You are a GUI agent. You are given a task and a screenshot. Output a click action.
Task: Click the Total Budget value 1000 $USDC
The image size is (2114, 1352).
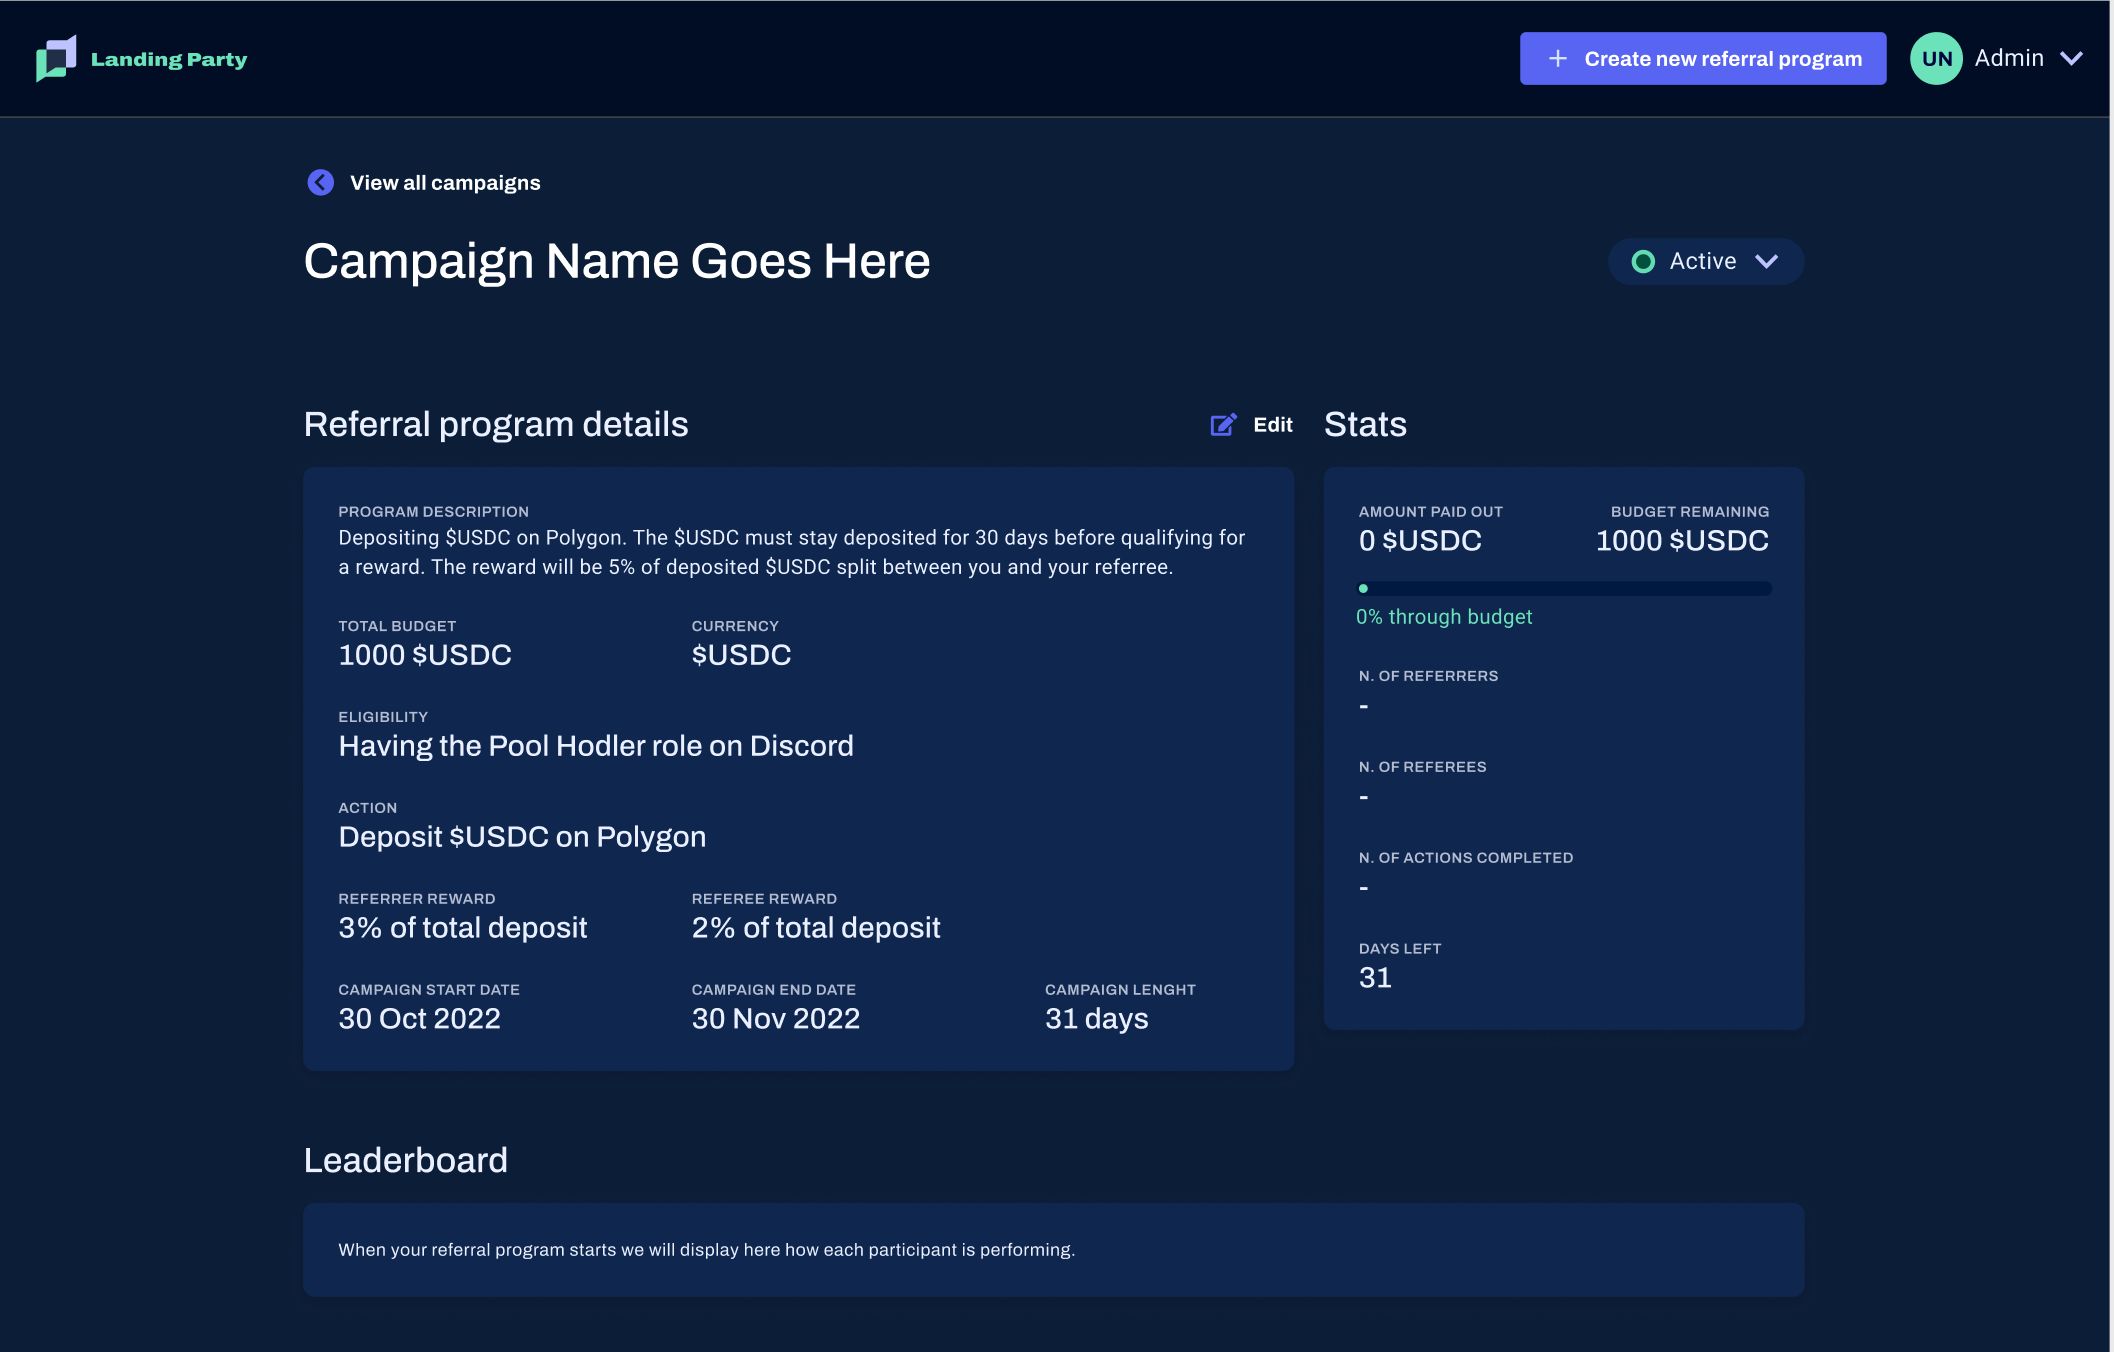coord(425,655)
